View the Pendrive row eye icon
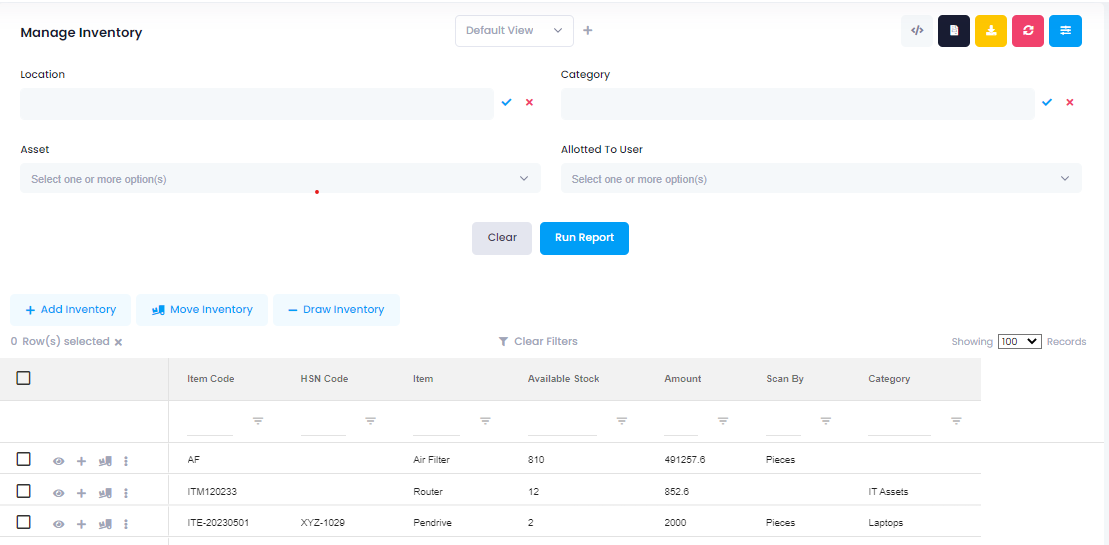This screenshot has height=545, width=1109. 59,524
